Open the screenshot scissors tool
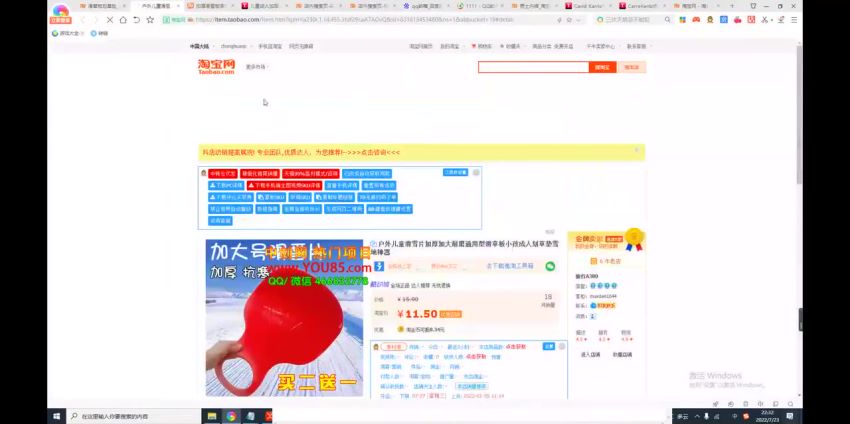The image size is (850, 424). point(765,20)
